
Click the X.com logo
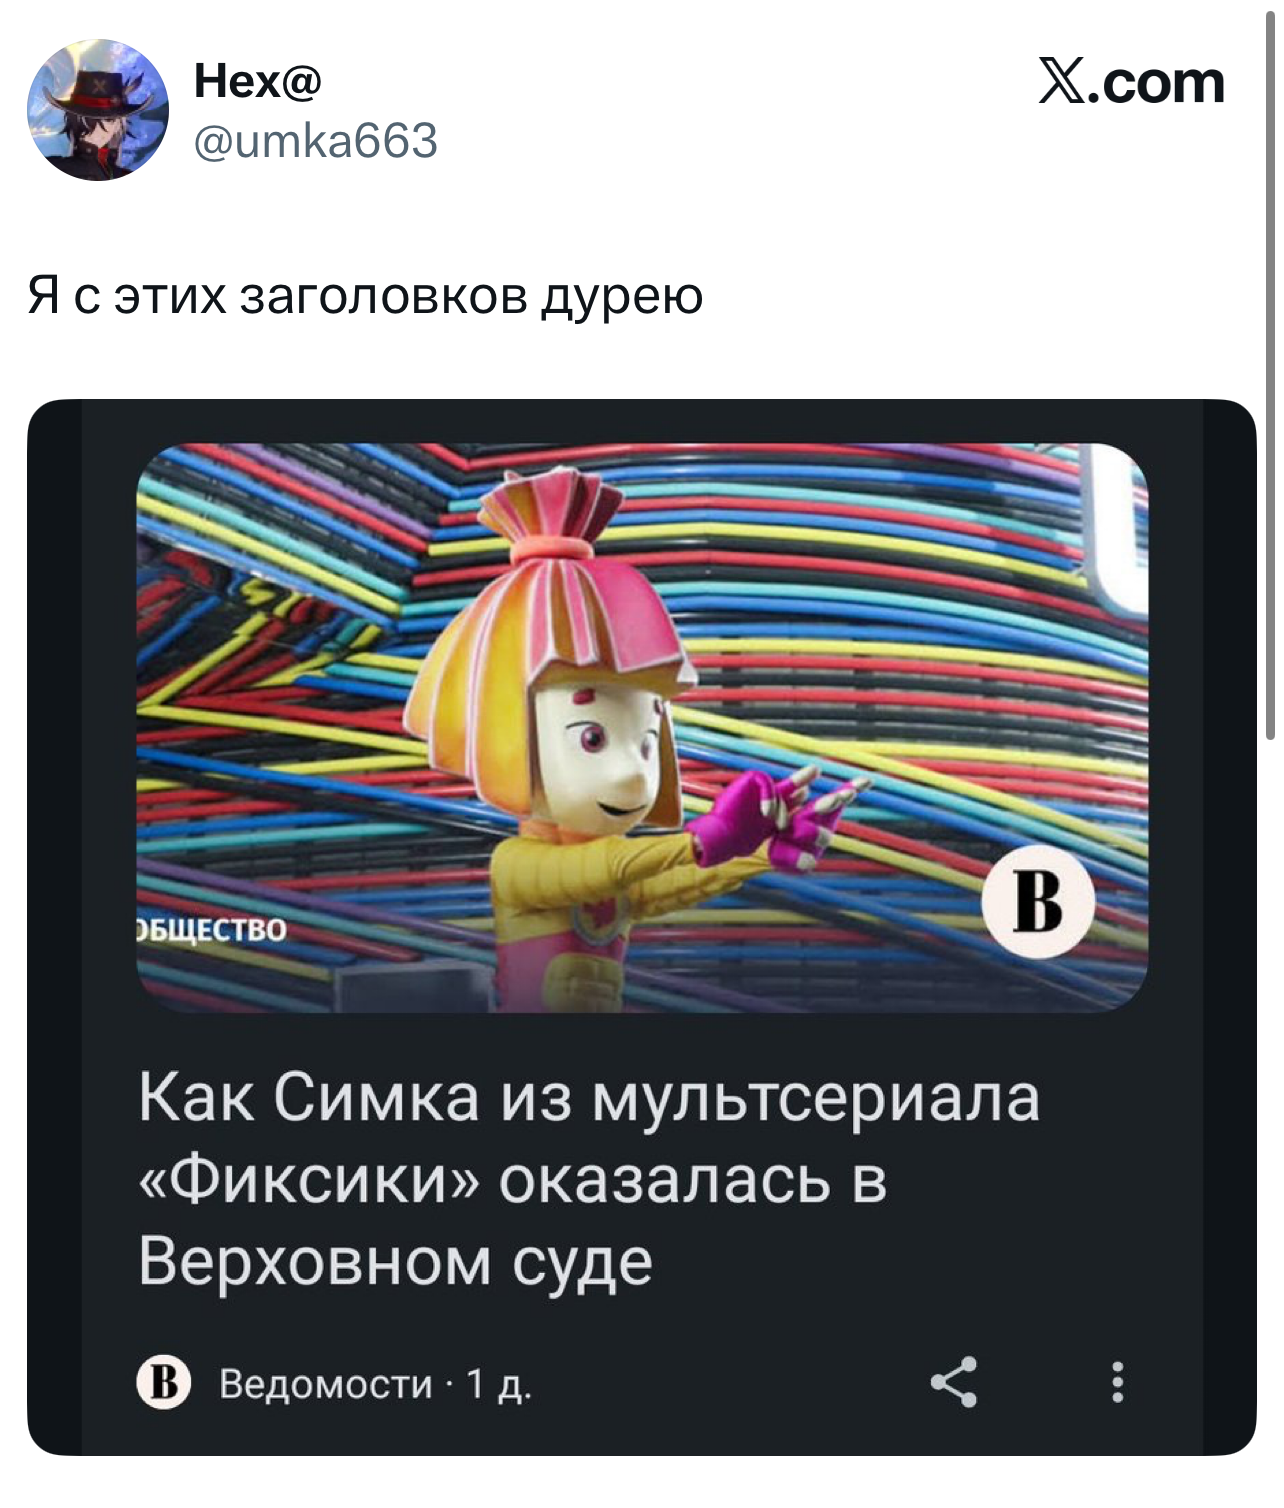(1131, 82)
